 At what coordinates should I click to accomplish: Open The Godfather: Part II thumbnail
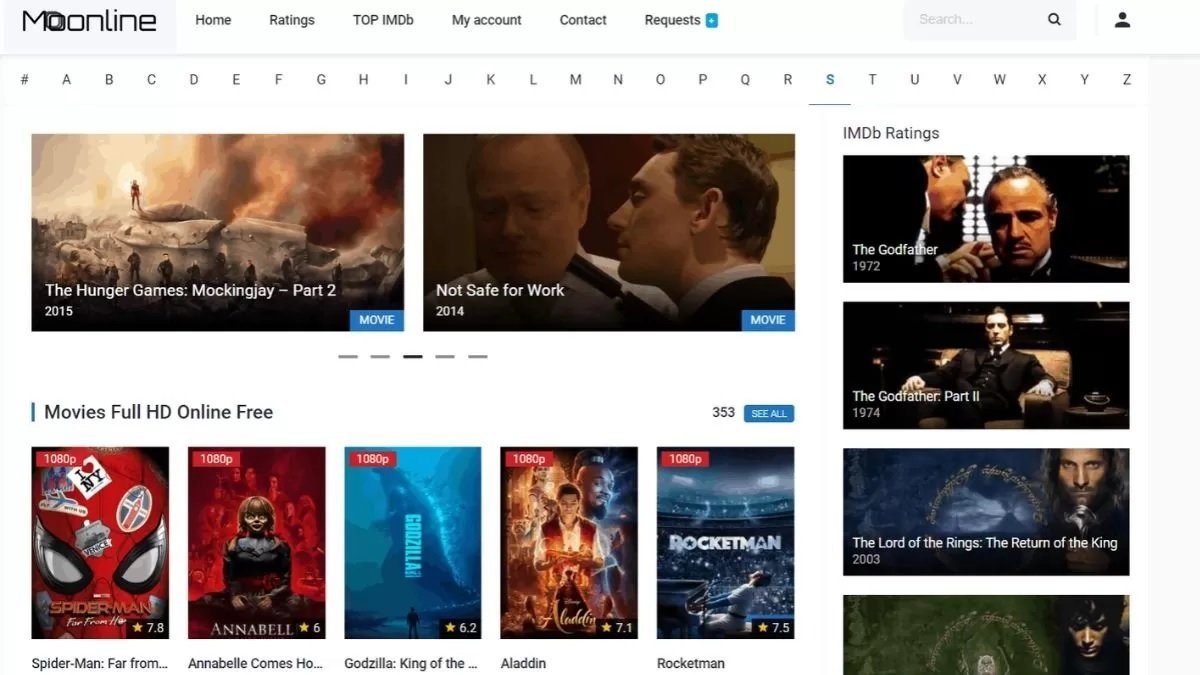[986, 365]
